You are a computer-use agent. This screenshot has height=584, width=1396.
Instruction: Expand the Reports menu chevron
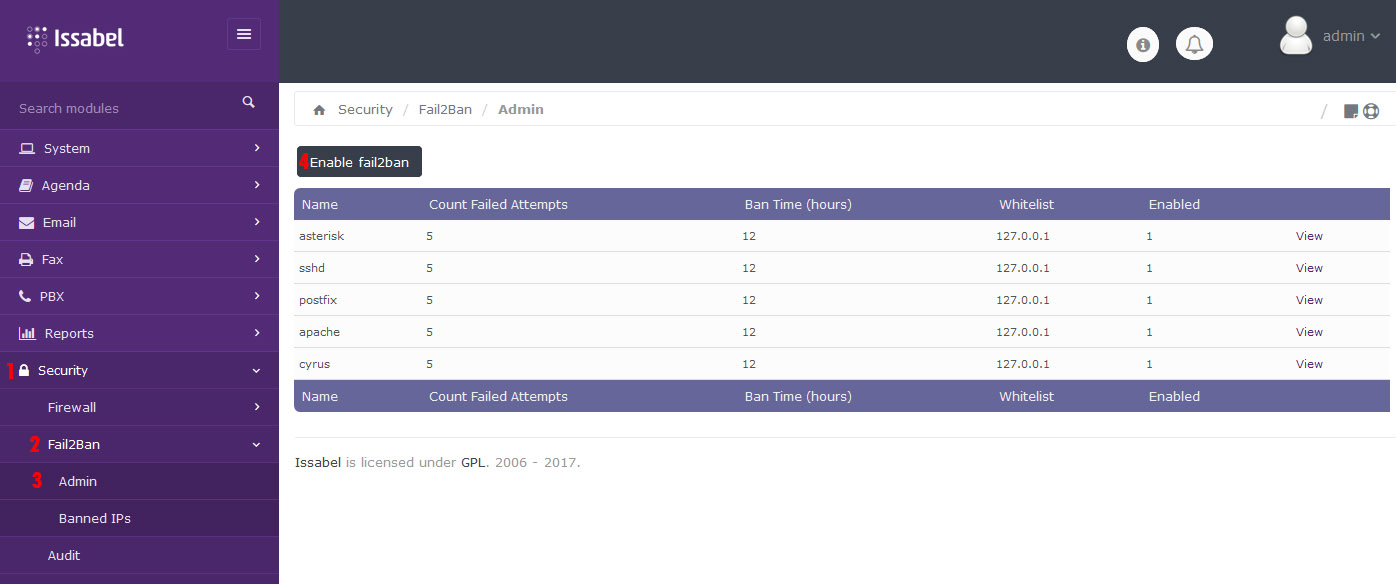[257, 333]
